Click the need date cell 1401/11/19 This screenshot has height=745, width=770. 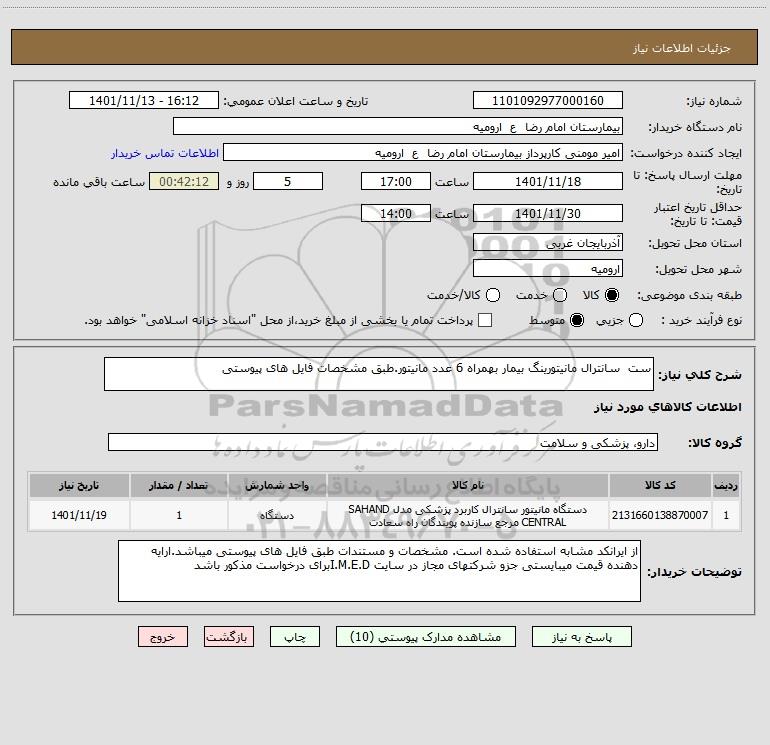click(x=79, y=515)
